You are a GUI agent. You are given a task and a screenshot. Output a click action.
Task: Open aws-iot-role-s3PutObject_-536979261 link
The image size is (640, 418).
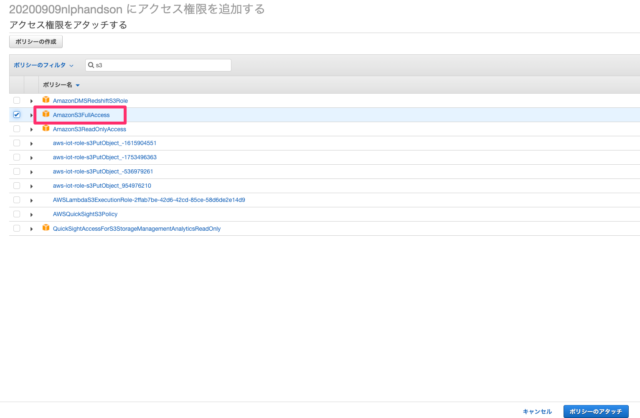[x=103, y=171]
